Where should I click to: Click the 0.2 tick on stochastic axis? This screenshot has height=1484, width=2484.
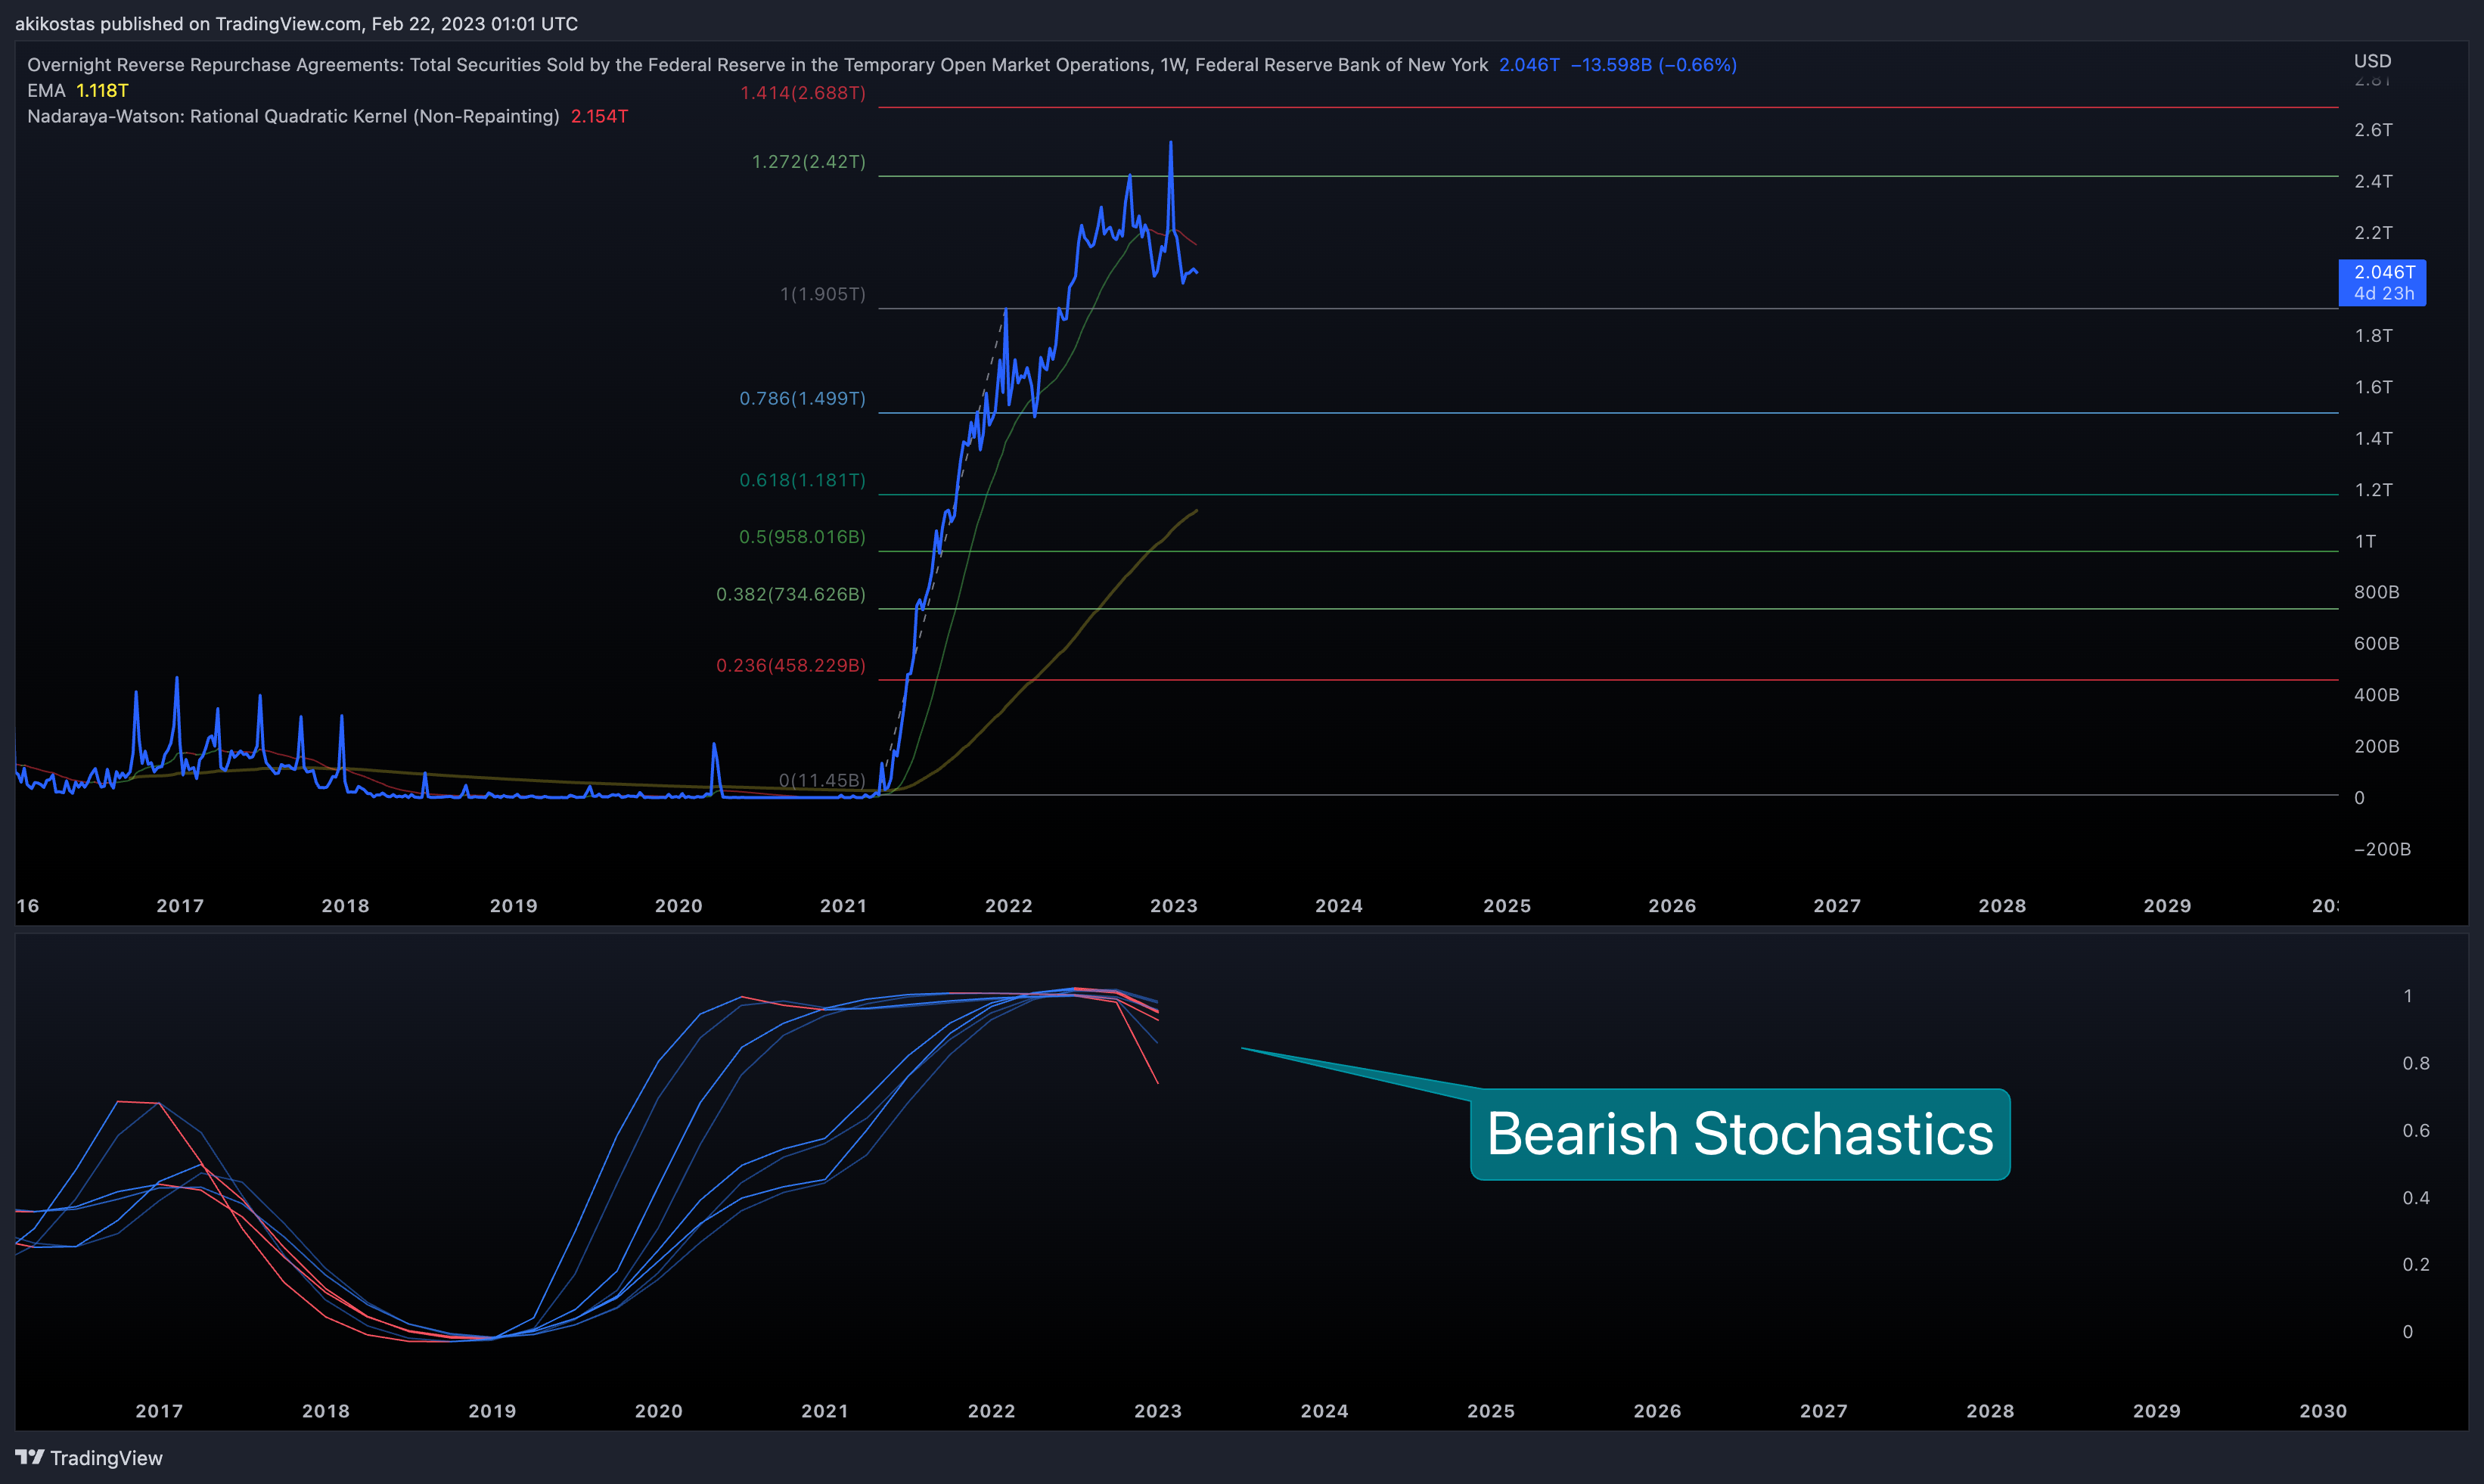coord(2416,1264)
